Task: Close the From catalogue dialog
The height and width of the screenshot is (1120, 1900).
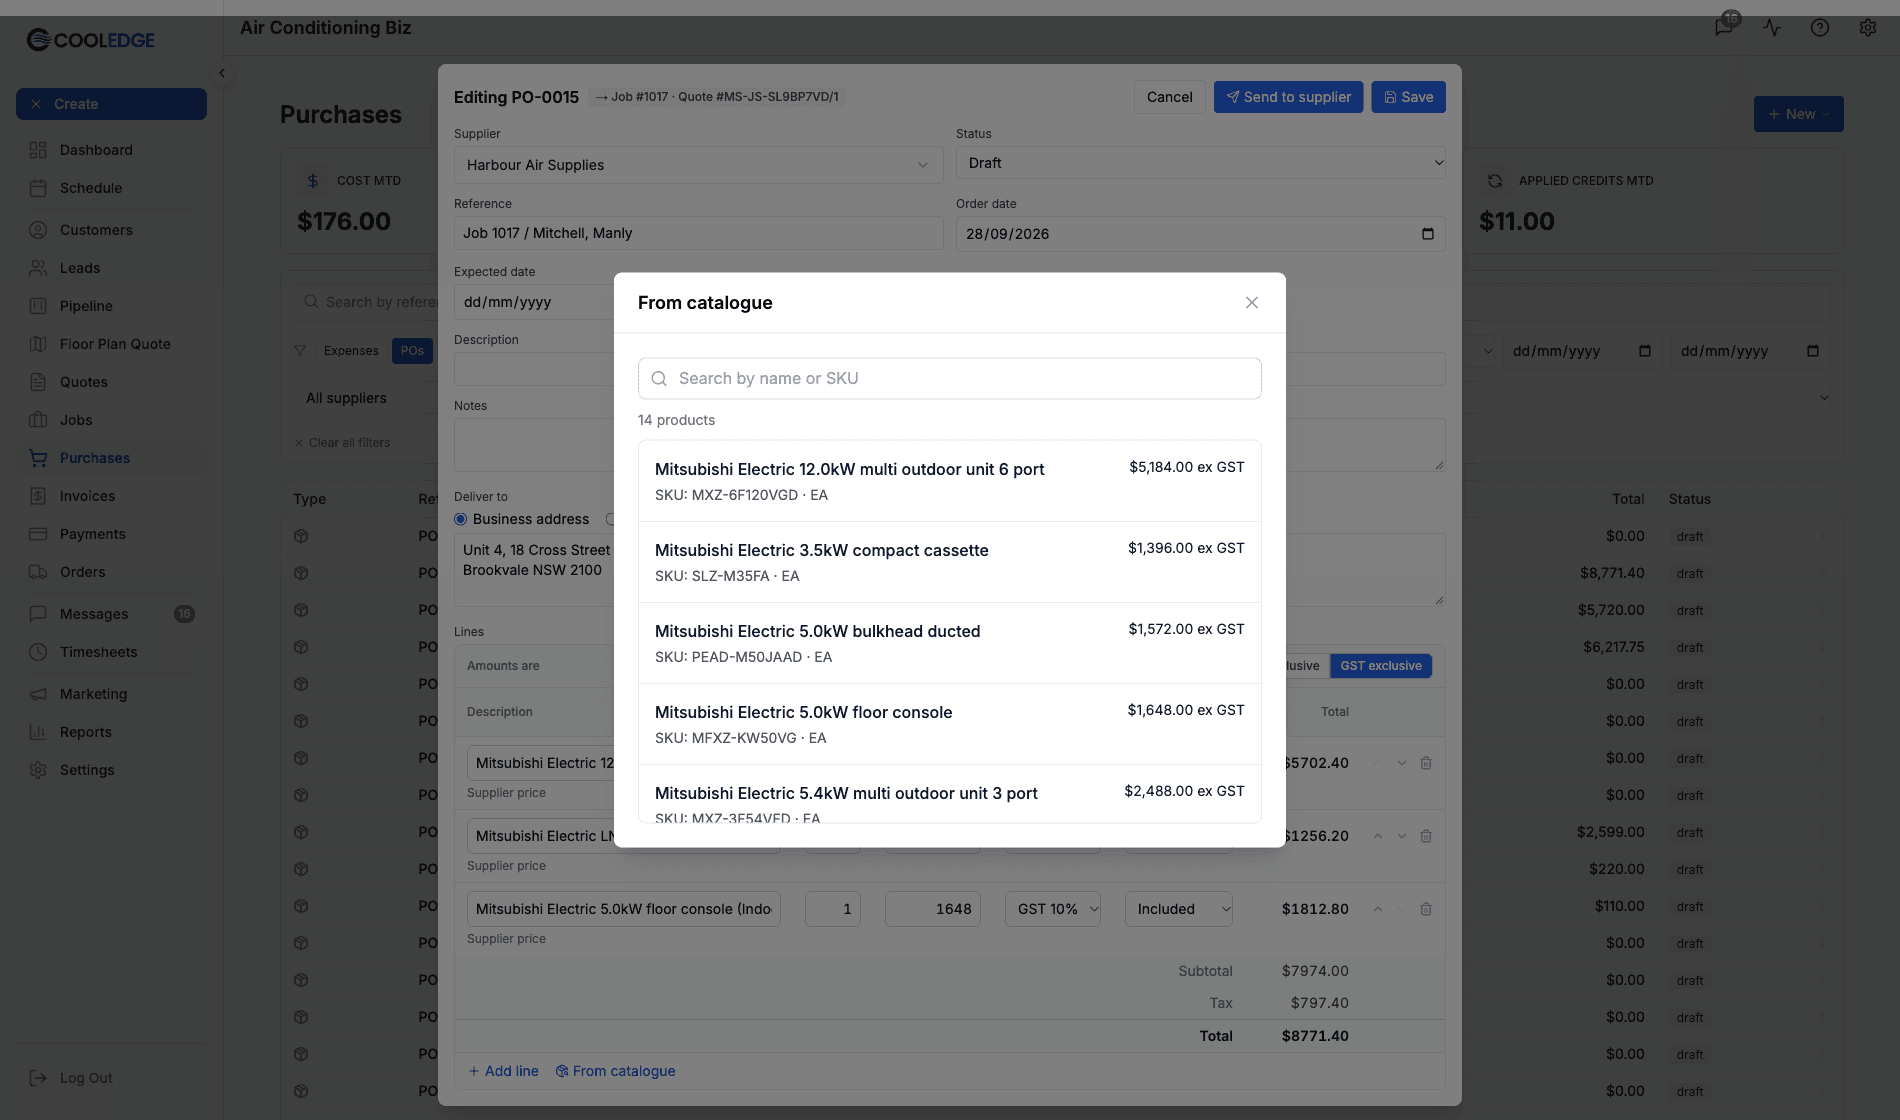Action: [x=1251, y=303]
